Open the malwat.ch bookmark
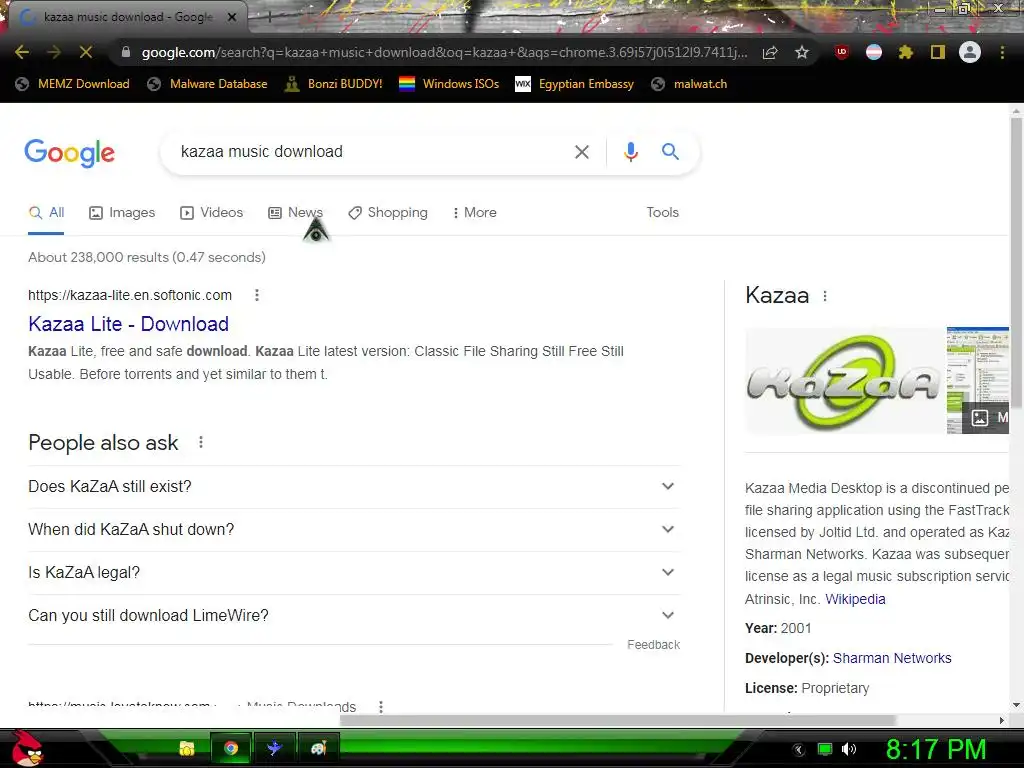 (690, 84)
